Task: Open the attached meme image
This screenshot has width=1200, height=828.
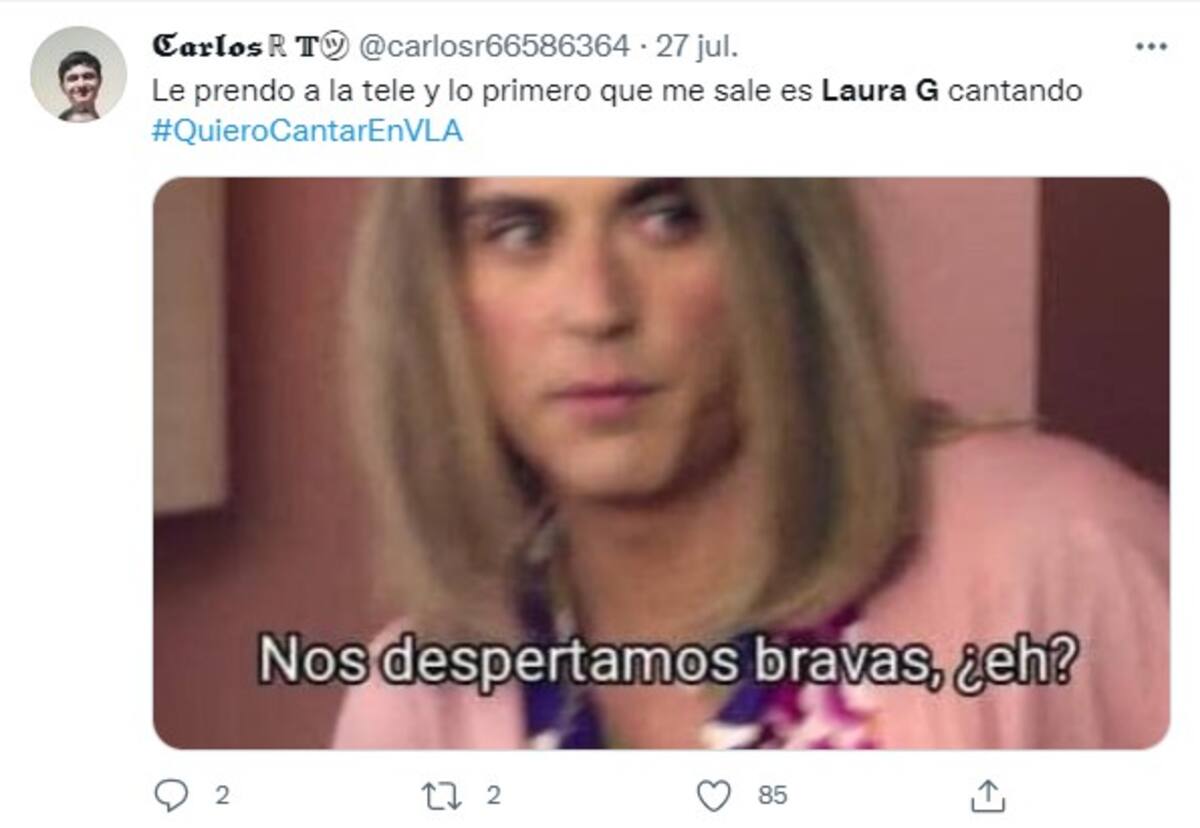Action: pos(661,463)
